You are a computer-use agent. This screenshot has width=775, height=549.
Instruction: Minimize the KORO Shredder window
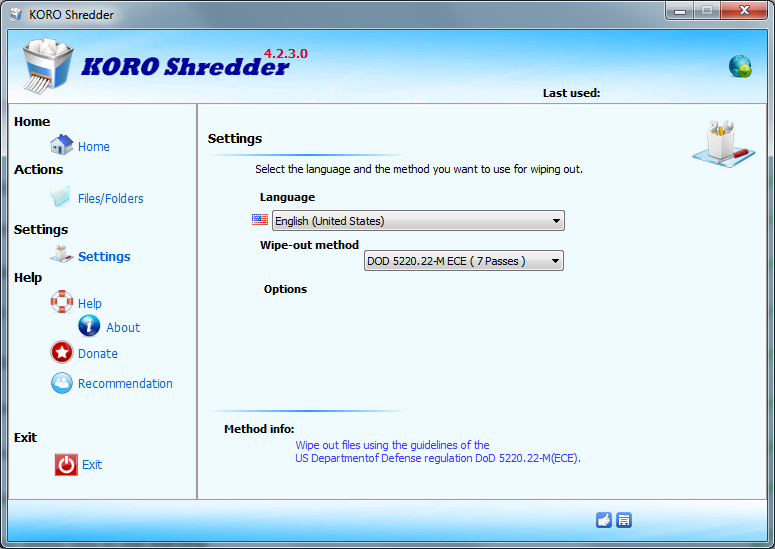tap(680, 11)
